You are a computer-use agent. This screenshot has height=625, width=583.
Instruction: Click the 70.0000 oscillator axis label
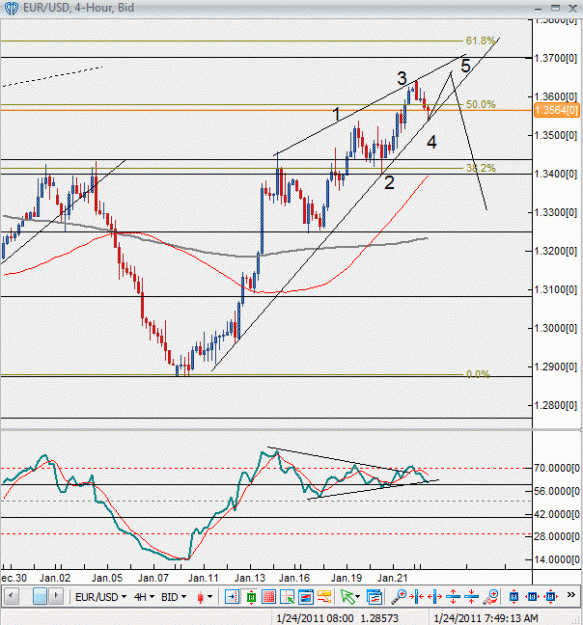coord(557,468)
